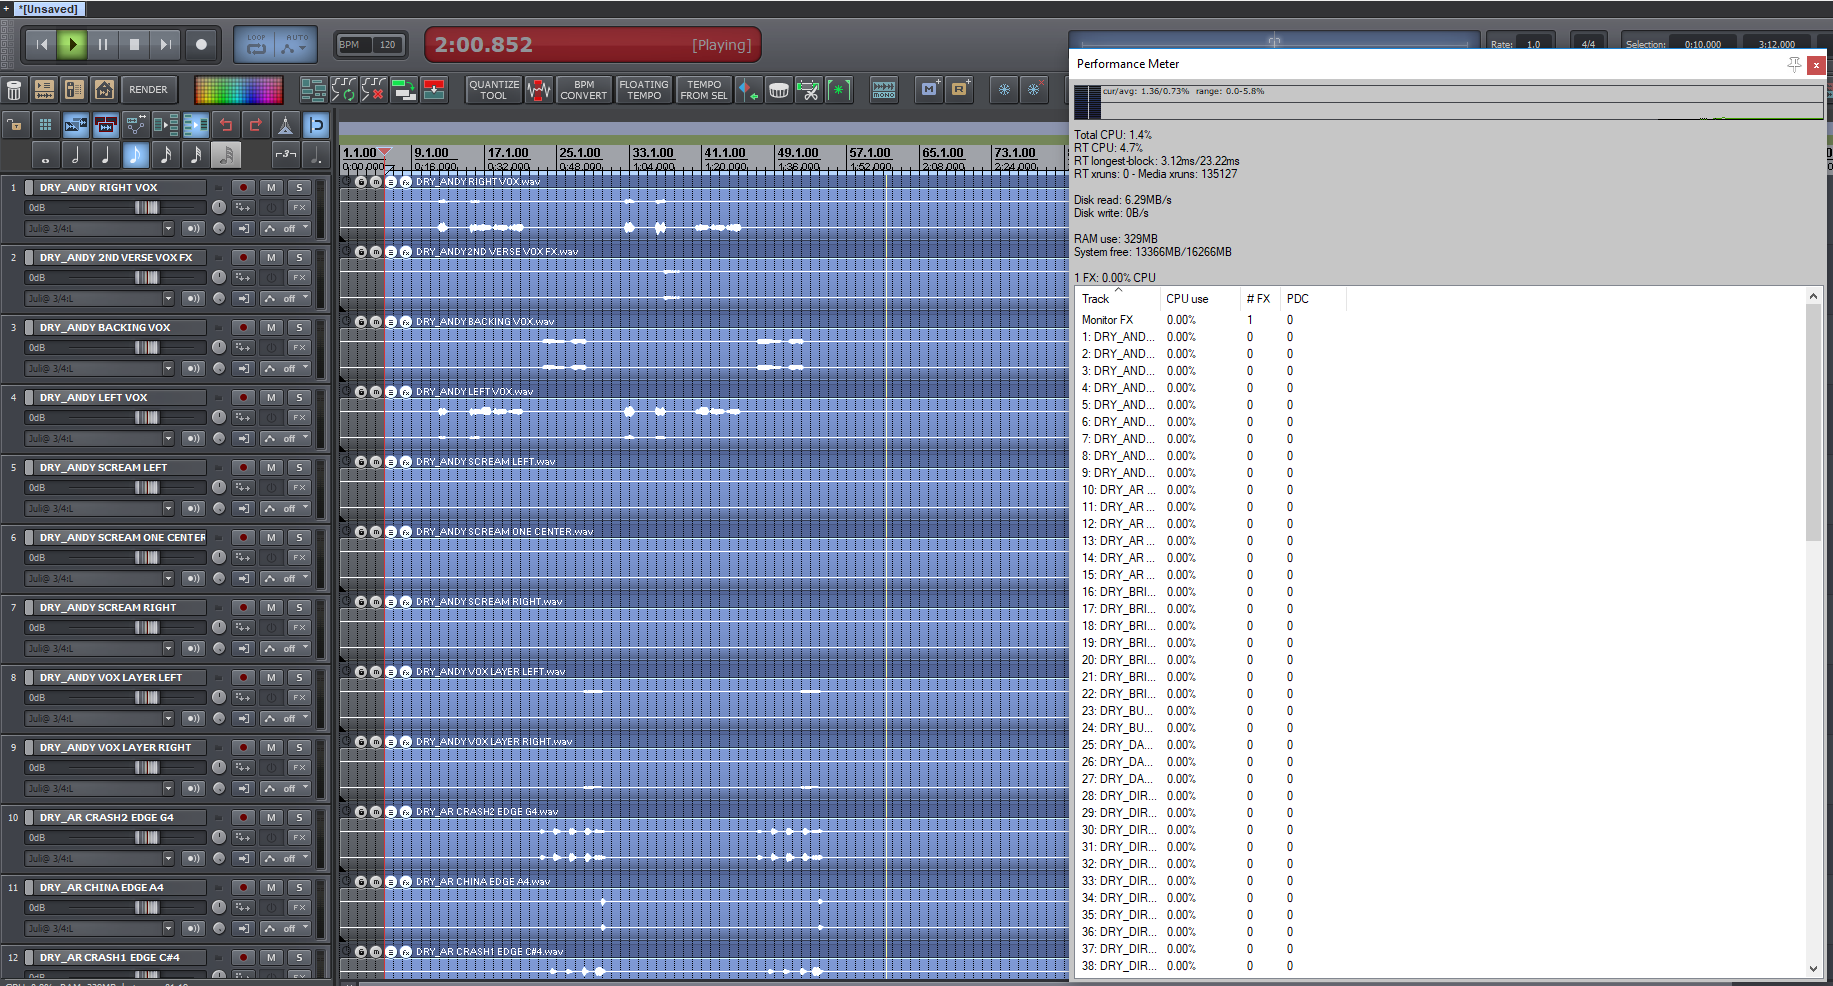Click the TEMPO FROM SEL button
This screenshot has height=986, width=1833.
coord(704,90)
